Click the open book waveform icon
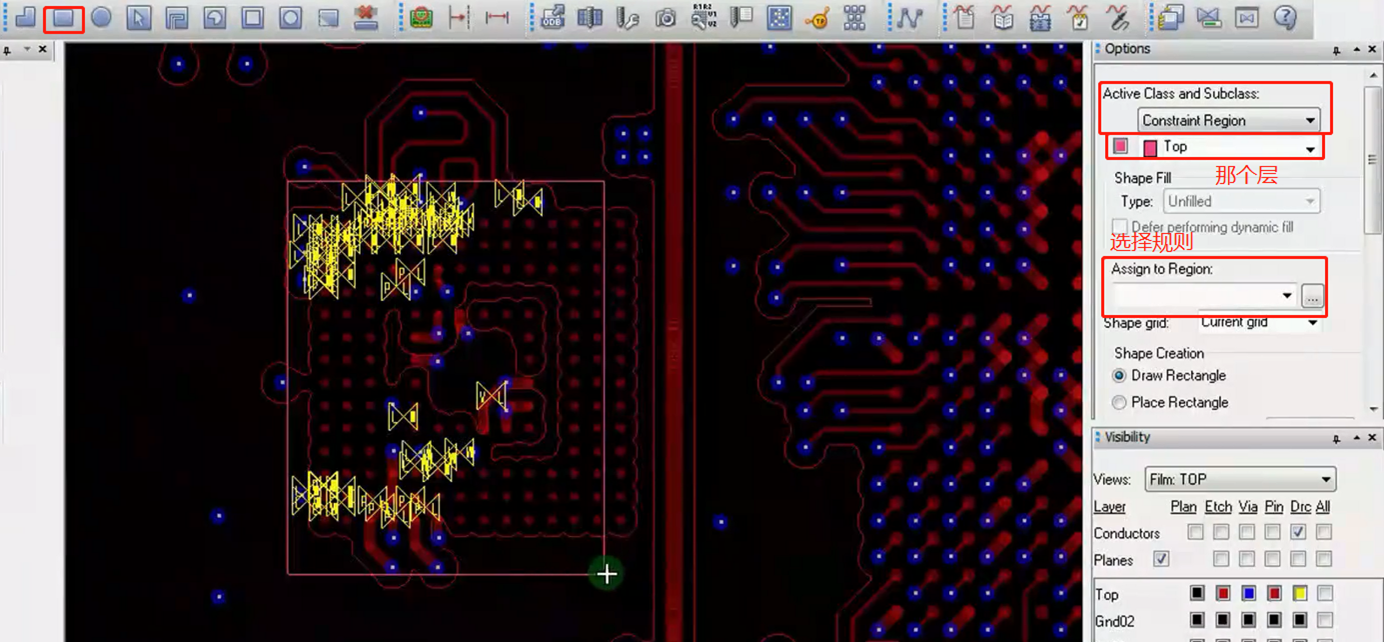Viewport: 1384px width, 642px height. 1002,18
